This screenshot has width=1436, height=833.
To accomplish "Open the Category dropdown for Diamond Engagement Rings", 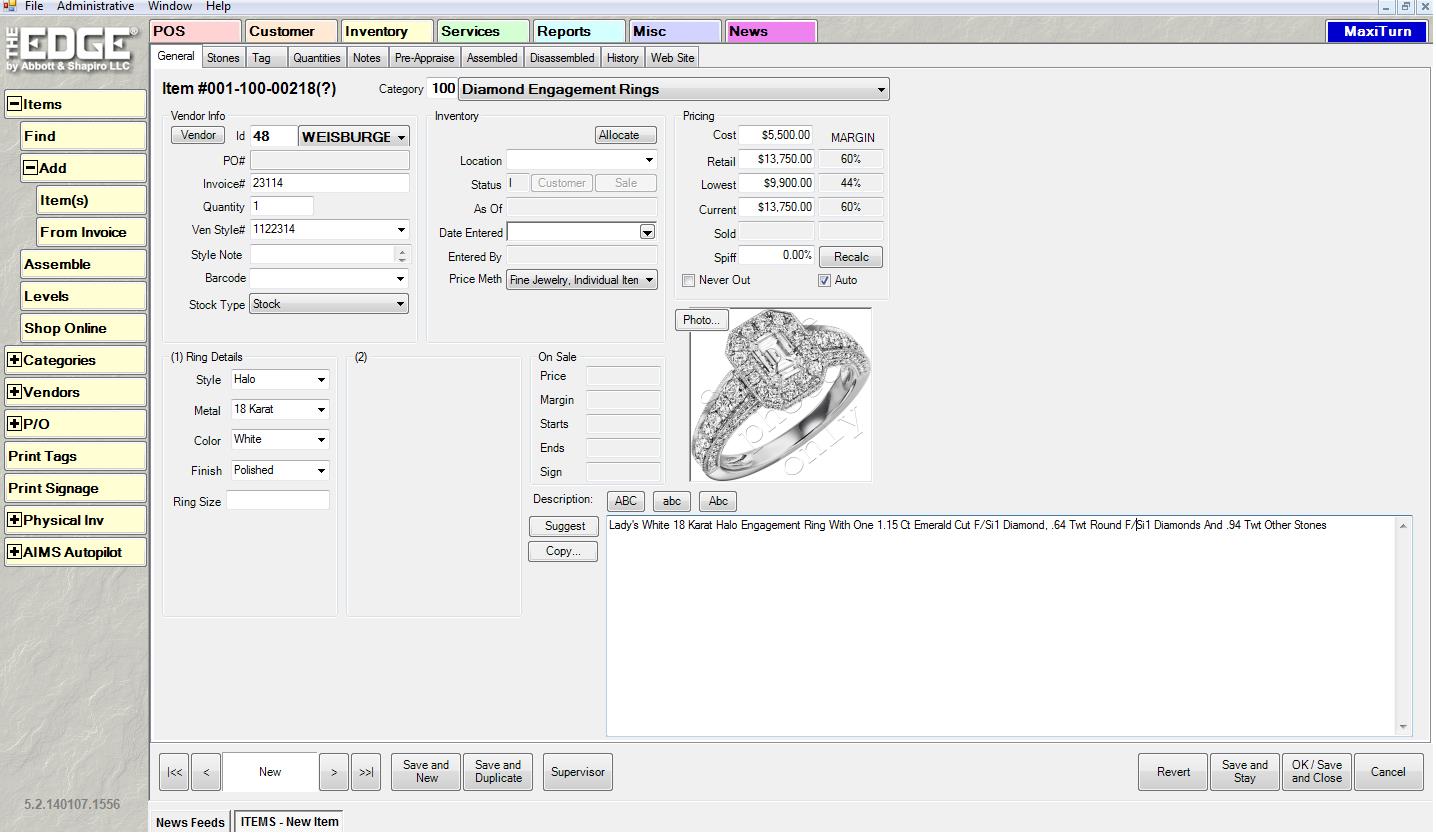I will pos(880,90).
